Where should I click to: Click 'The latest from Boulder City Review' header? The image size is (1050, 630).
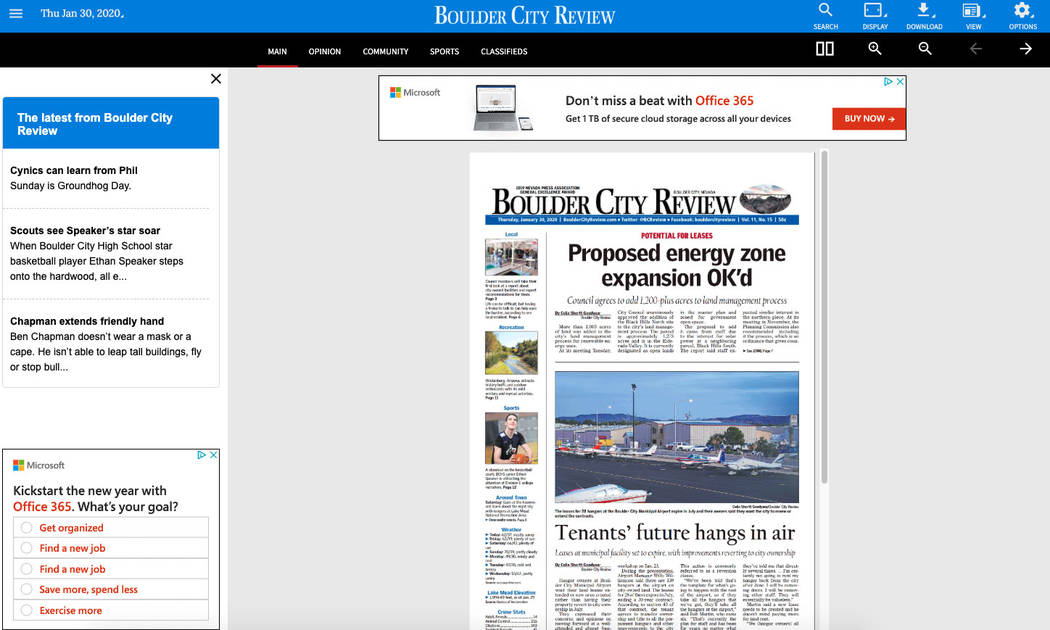pyautogui.click(x=111, y=123)
